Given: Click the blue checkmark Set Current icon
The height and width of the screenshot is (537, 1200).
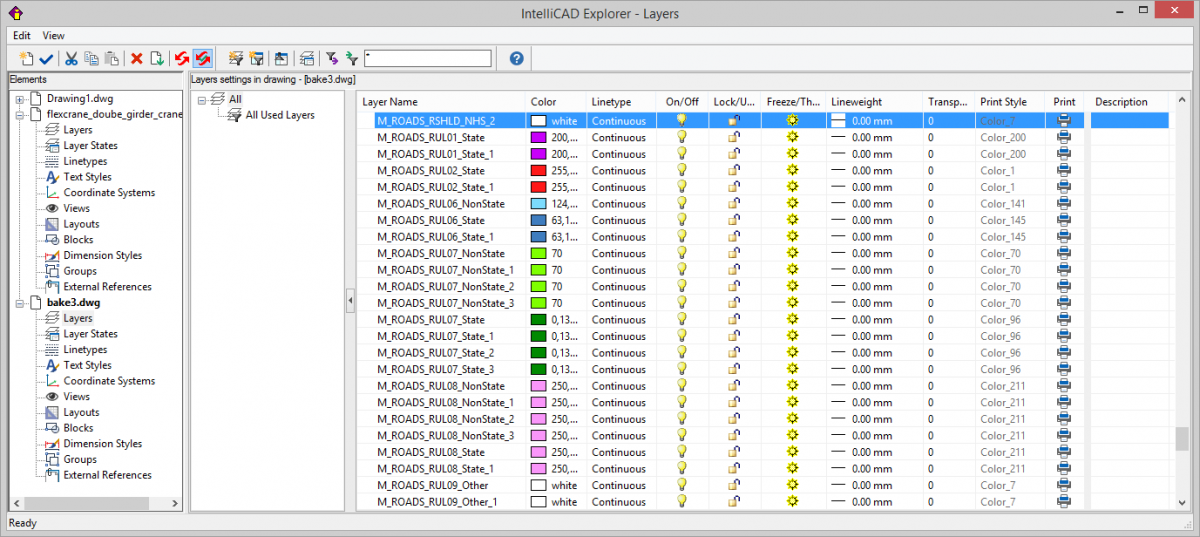Looking at the screenshot, I should click(x=46, y=59).
